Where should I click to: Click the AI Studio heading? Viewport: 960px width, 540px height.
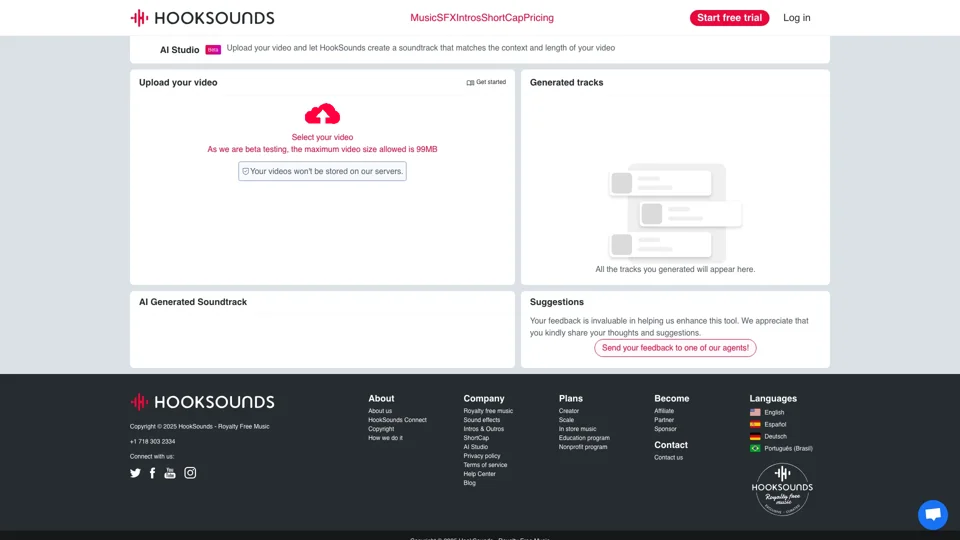pyautogui.click(x=179, y=50)
